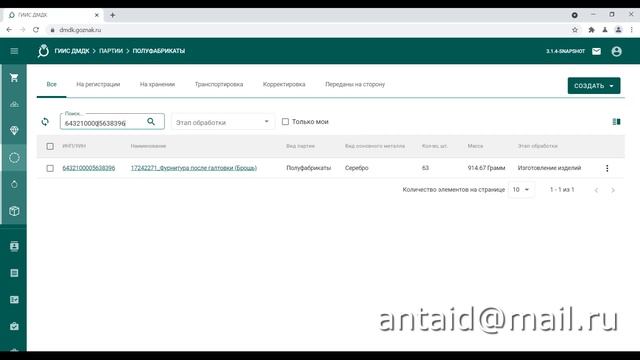Open the Chrome three-dot menu
640x360 pixels.
point(631,30)
